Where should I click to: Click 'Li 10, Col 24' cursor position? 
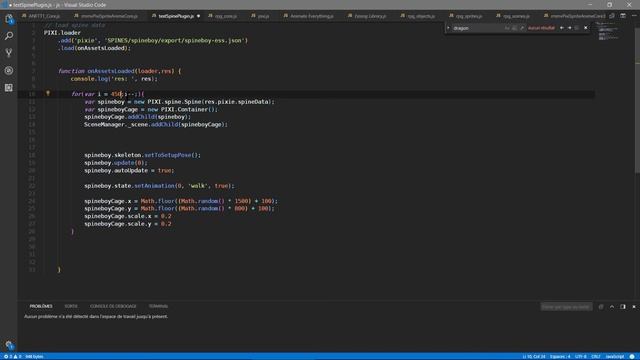534,356
